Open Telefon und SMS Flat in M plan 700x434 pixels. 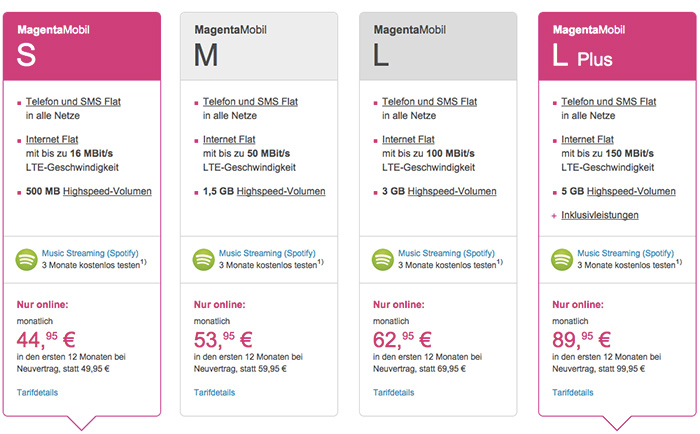click(x=250, y=102)
